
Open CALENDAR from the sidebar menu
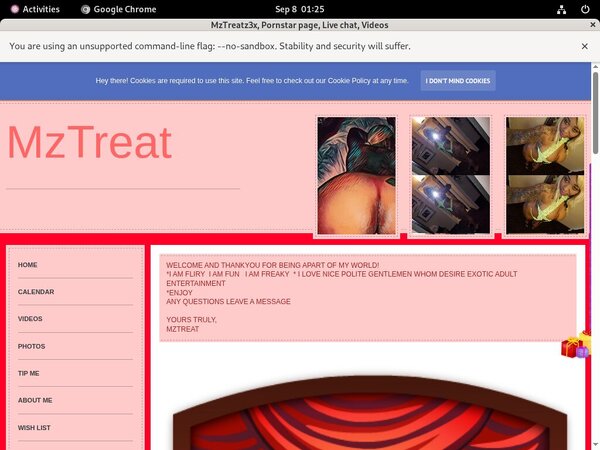coord(36,292)
